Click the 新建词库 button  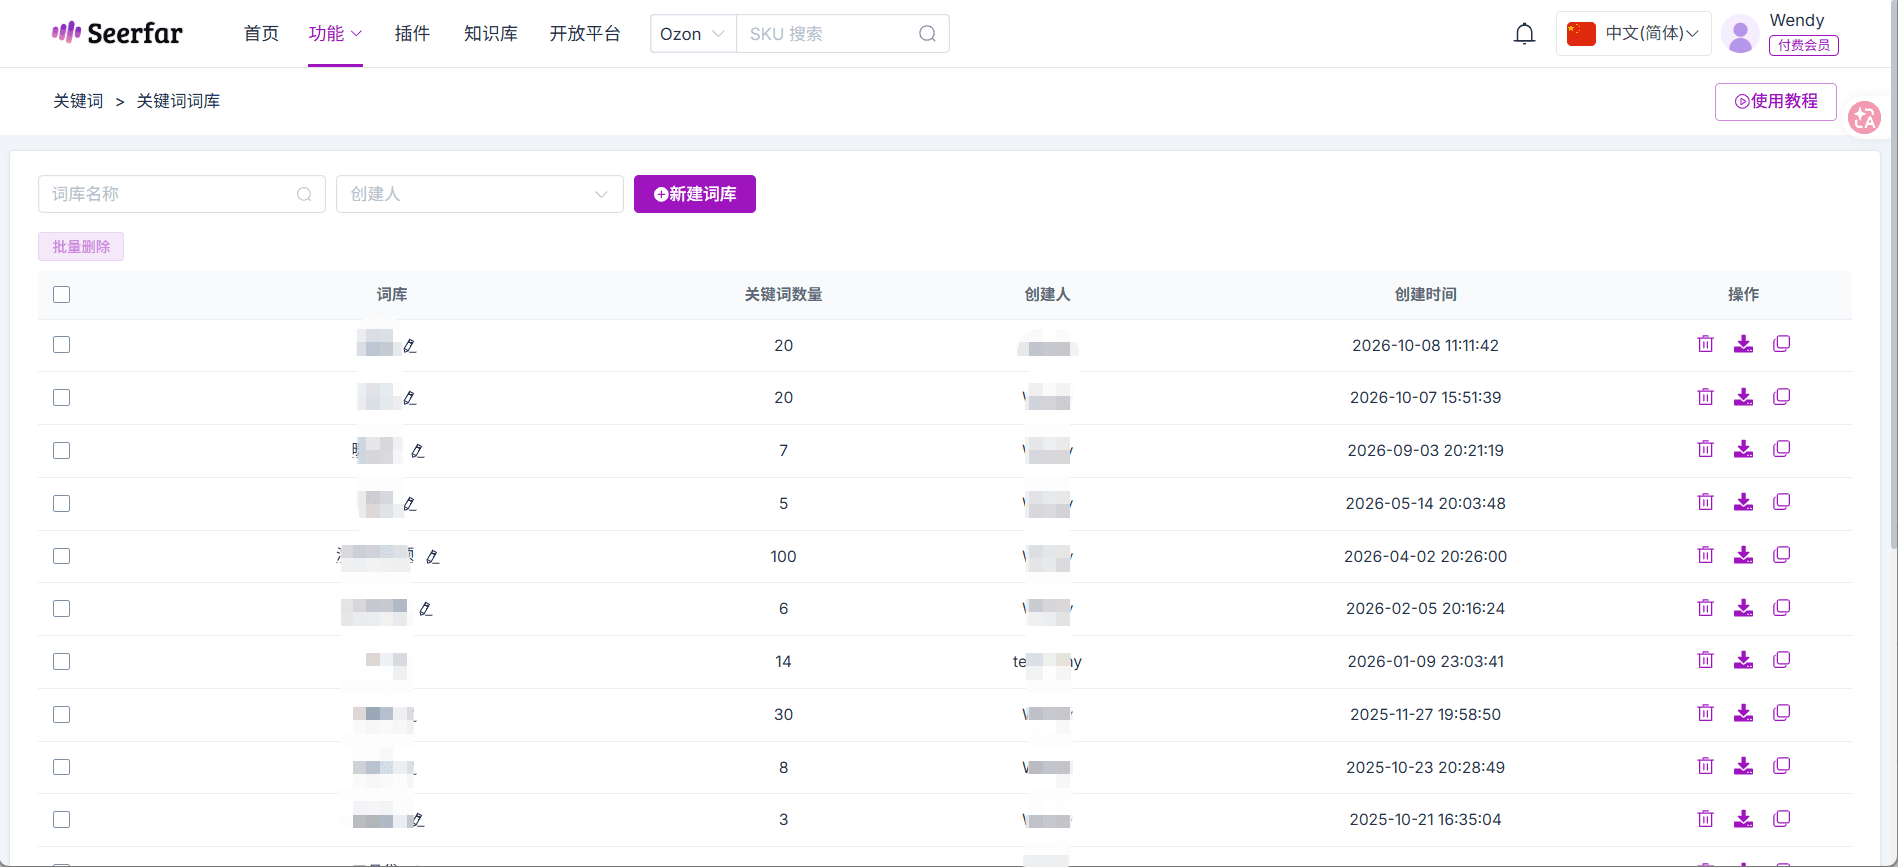(695, 194)
